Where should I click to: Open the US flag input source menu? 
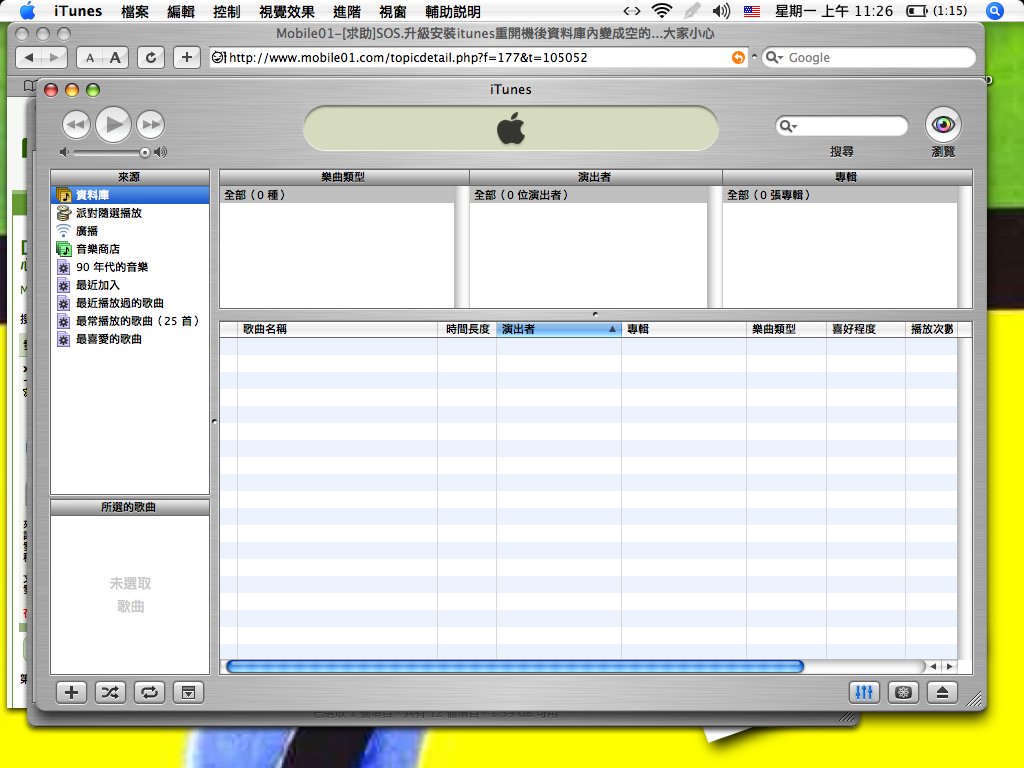click(x=752, y=11)
